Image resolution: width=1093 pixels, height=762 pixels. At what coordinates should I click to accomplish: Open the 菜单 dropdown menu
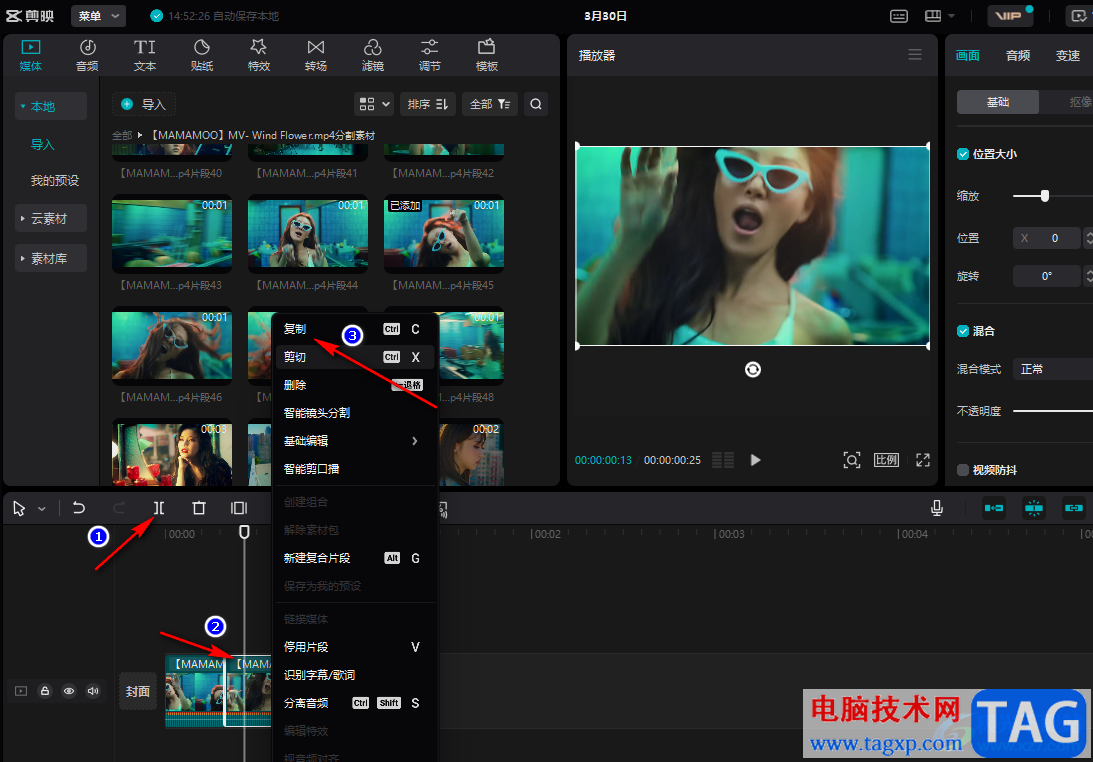click(98, 15)
